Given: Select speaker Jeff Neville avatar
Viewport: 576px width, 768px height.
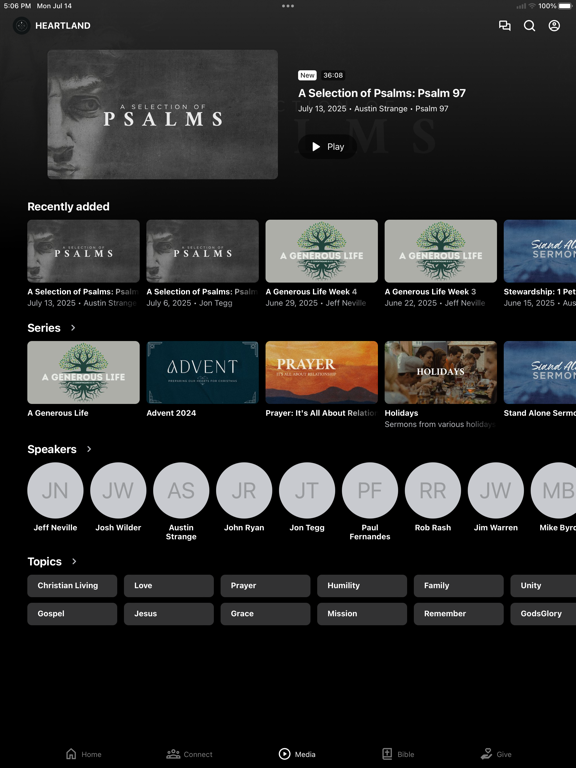Looking at the screenshot, I should [55, 490].
